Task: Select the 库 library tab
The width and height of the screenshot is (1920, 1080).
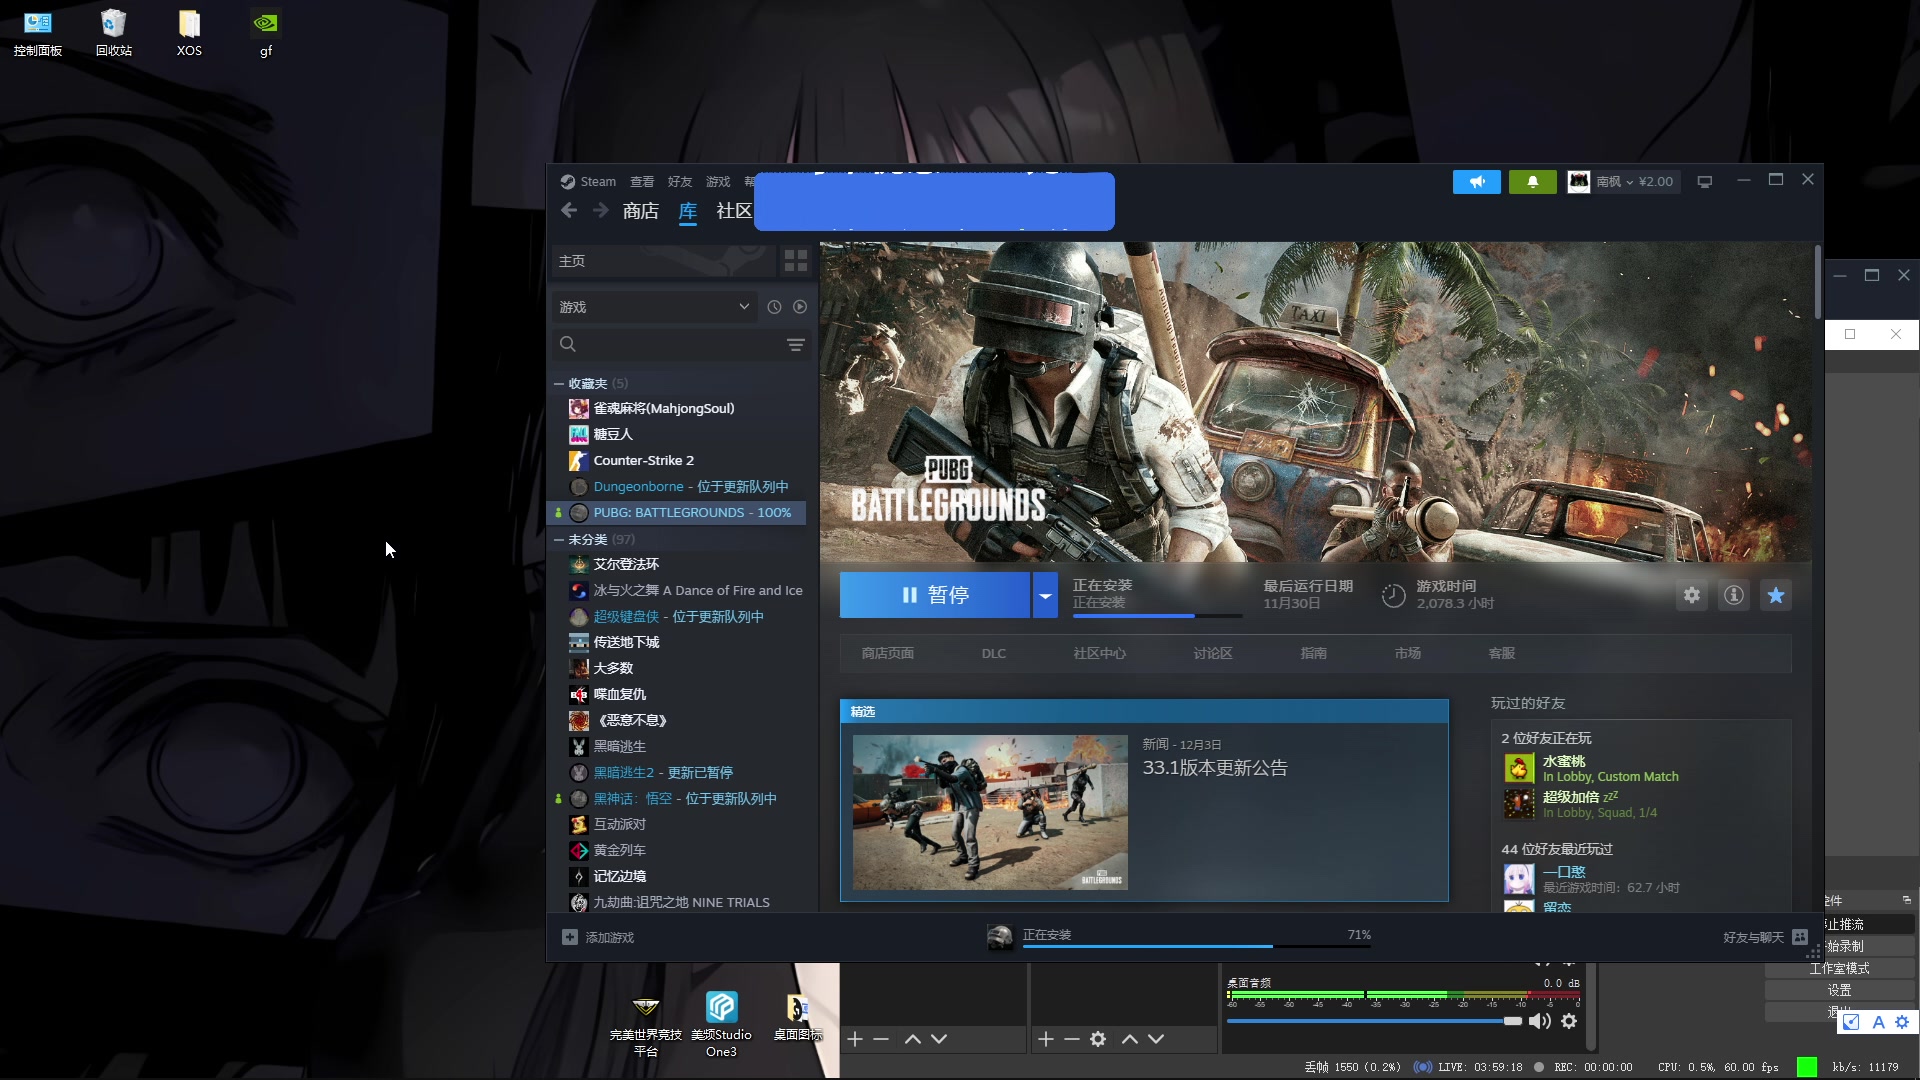Action: tap(688, 211)
